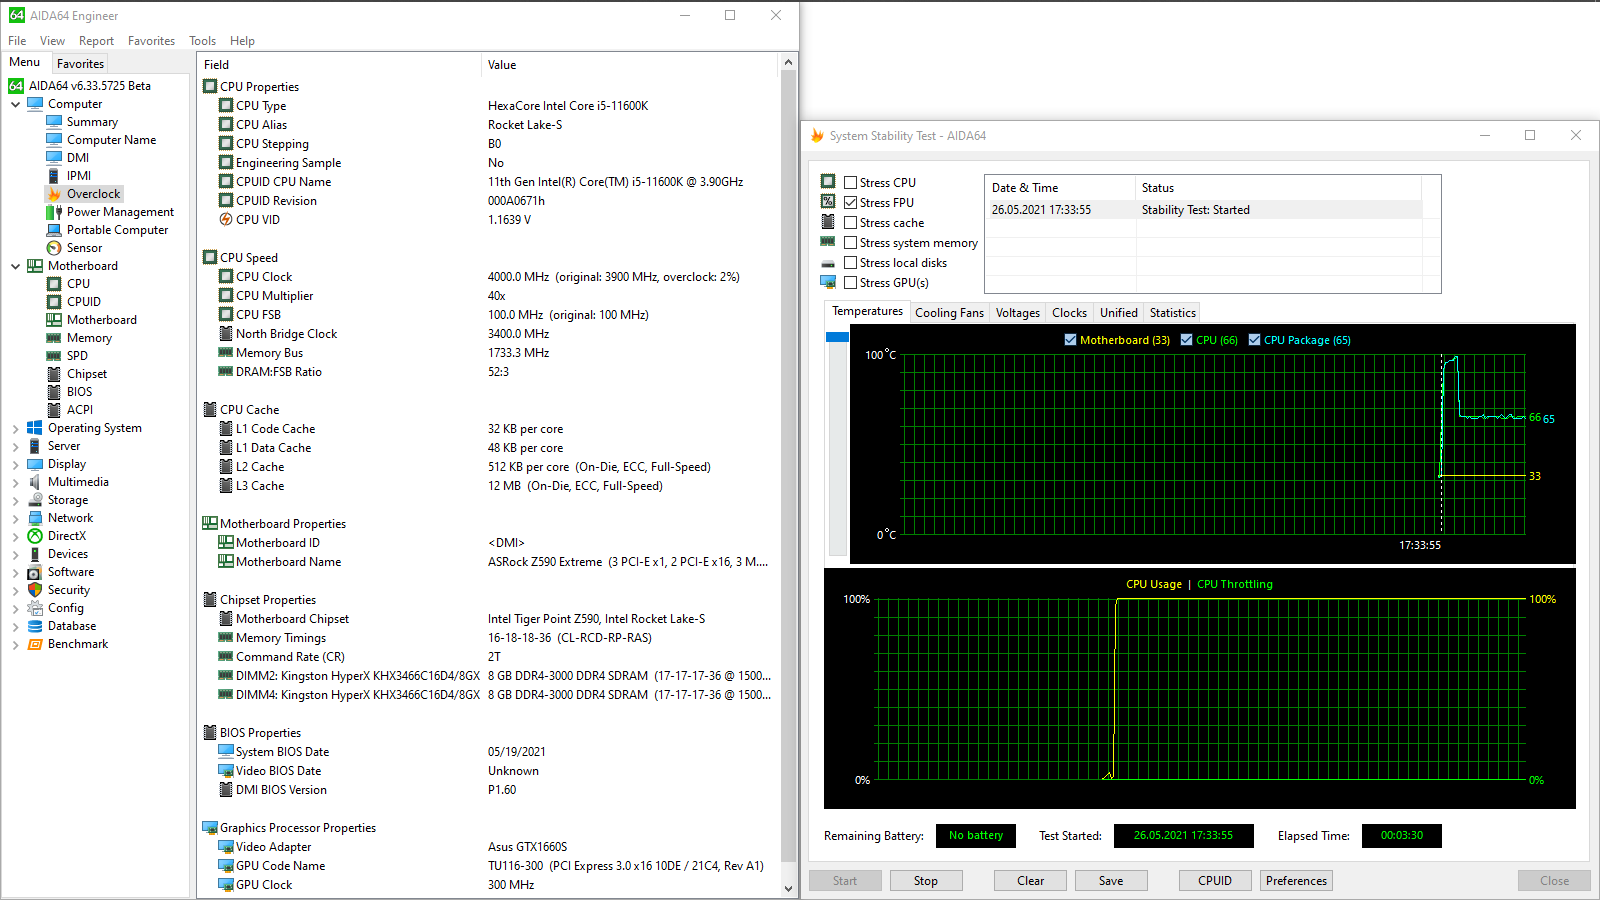This screenshot has width=1600, height=900.
Task: Open the Sensor page
Action: 84,247
